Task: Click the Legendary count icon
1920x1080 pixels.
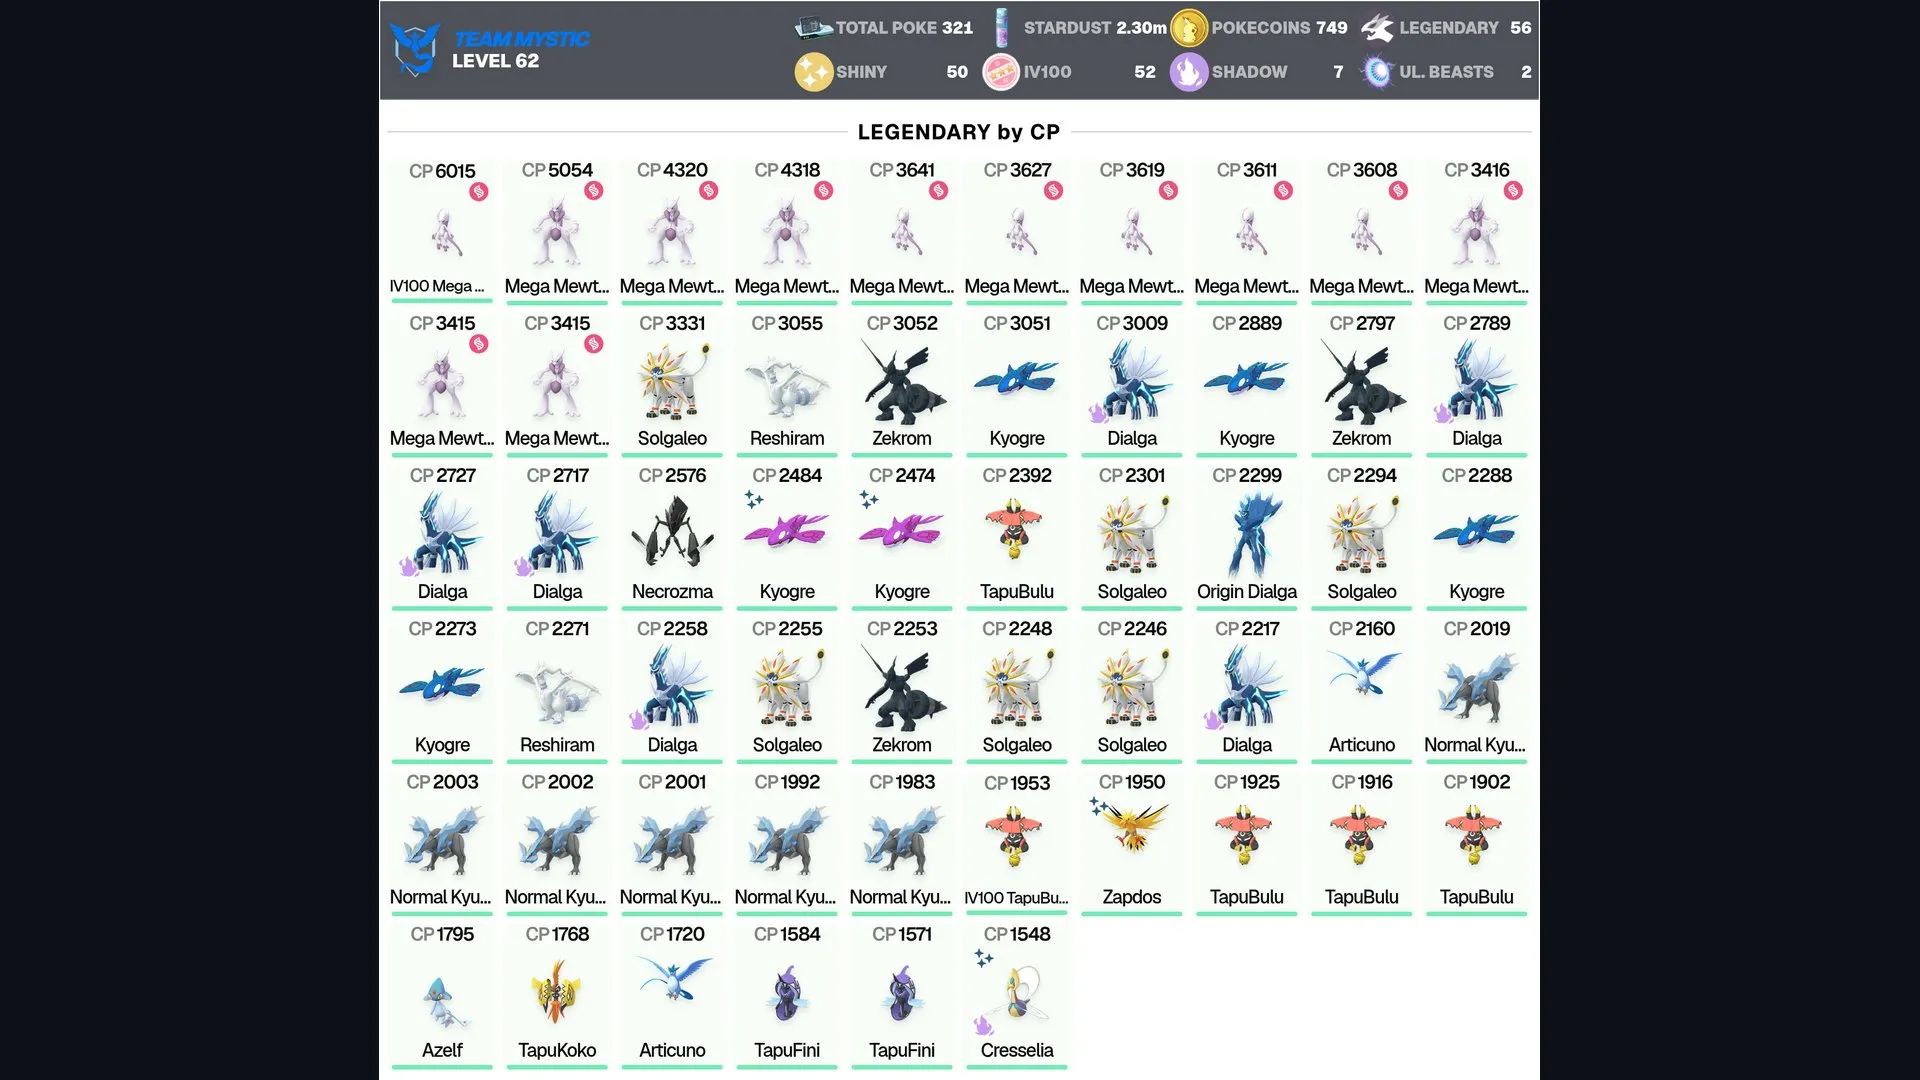Action: pos(1377,28)
